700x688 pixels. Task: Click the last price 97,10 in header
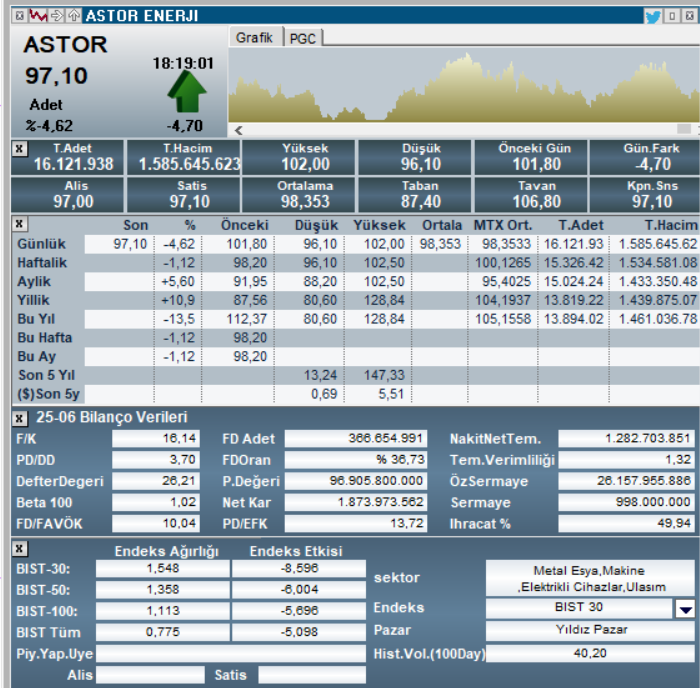[x=56, y=75]
